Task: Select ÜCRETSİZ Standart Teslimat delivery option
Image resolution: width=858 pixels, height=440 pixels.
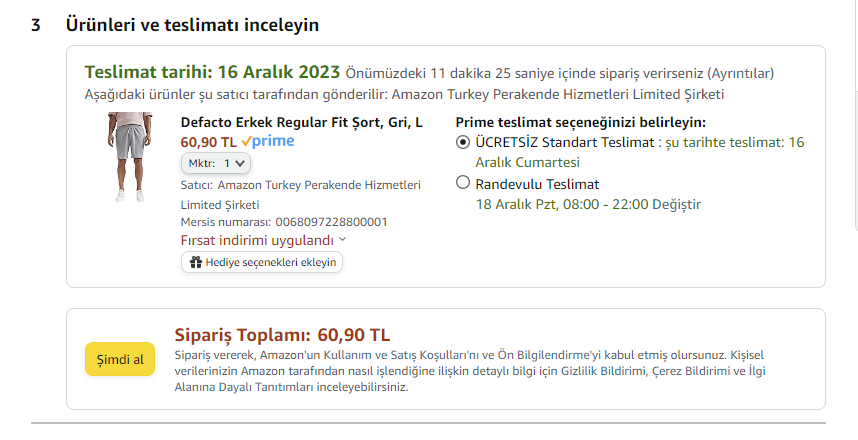Action: (462, 142)
